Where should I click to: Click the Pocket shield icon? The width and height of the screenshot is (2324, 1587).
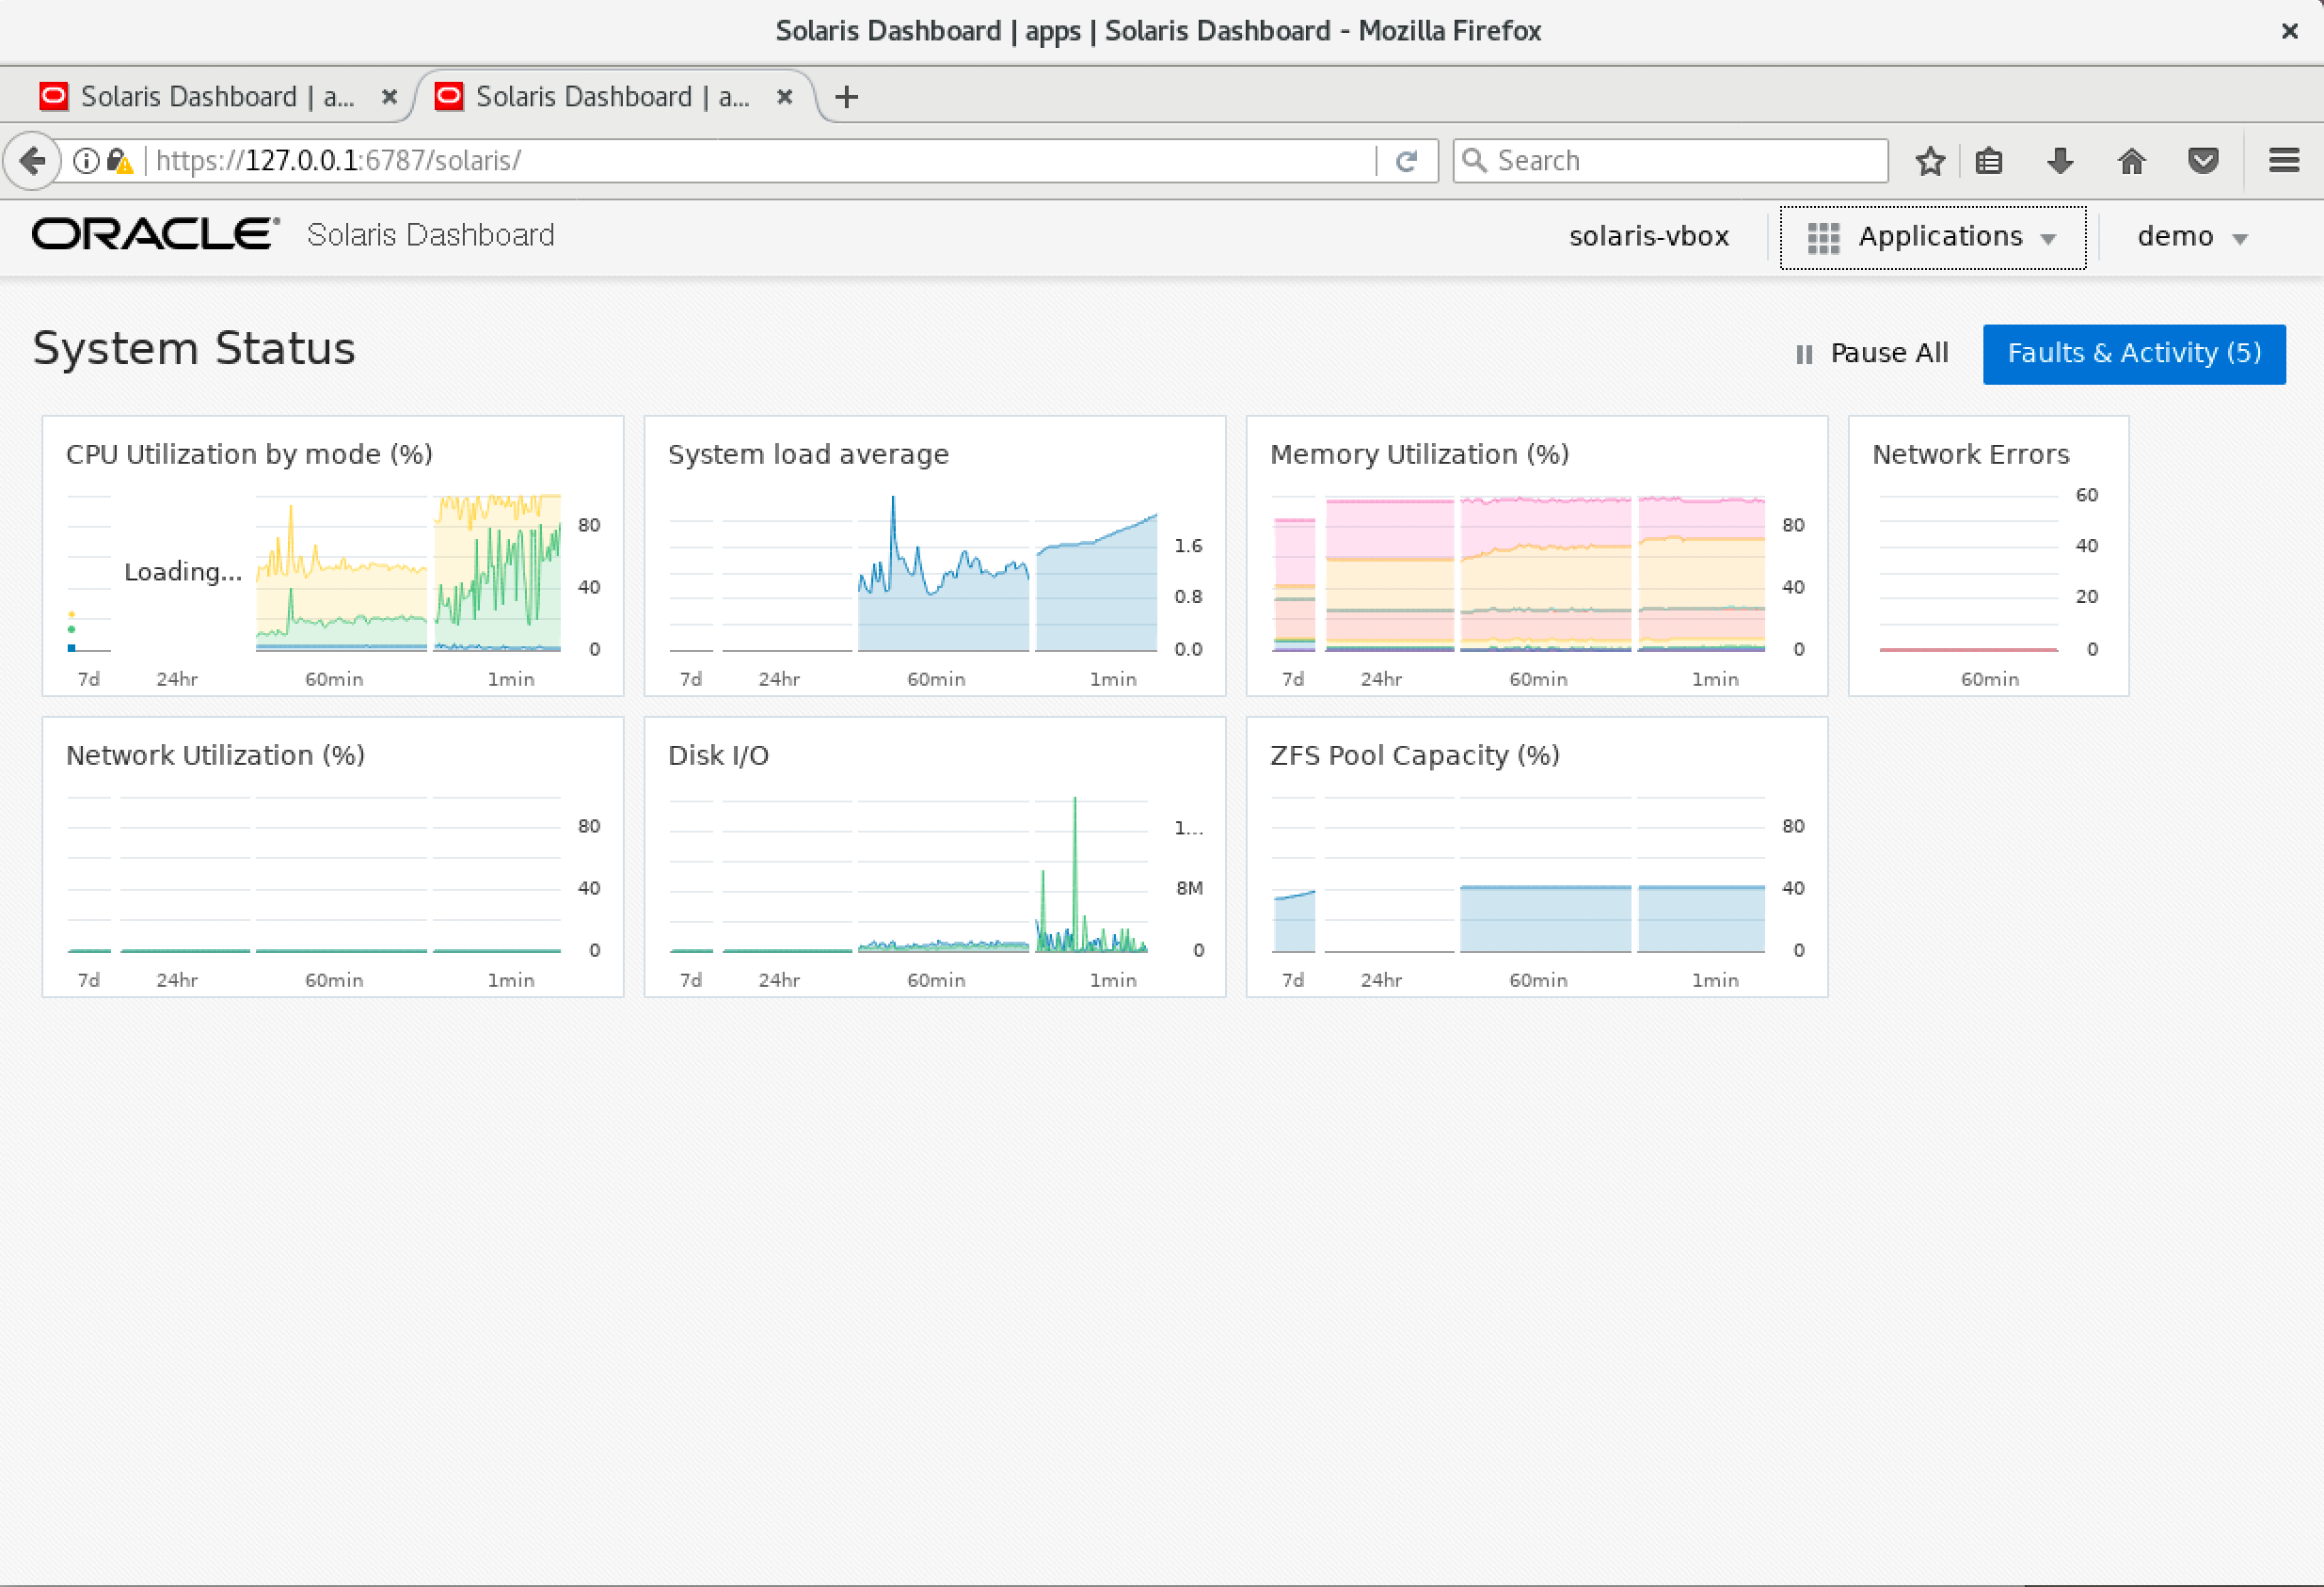click(x=2203, y=161)
